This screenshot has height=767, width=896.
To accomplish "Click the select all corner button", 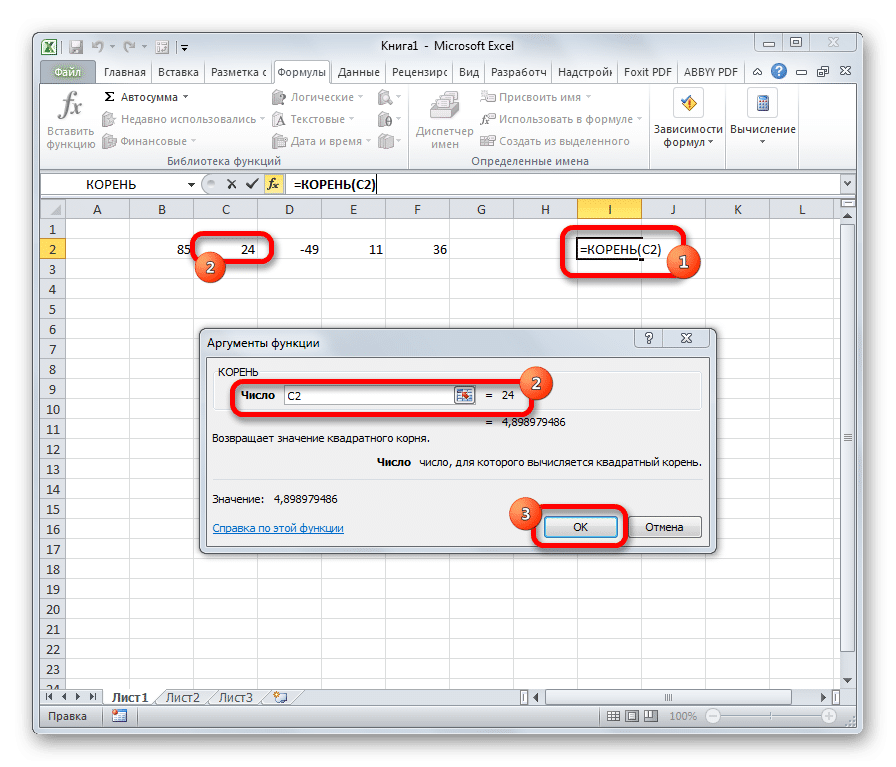I will [x=53, y=209].
